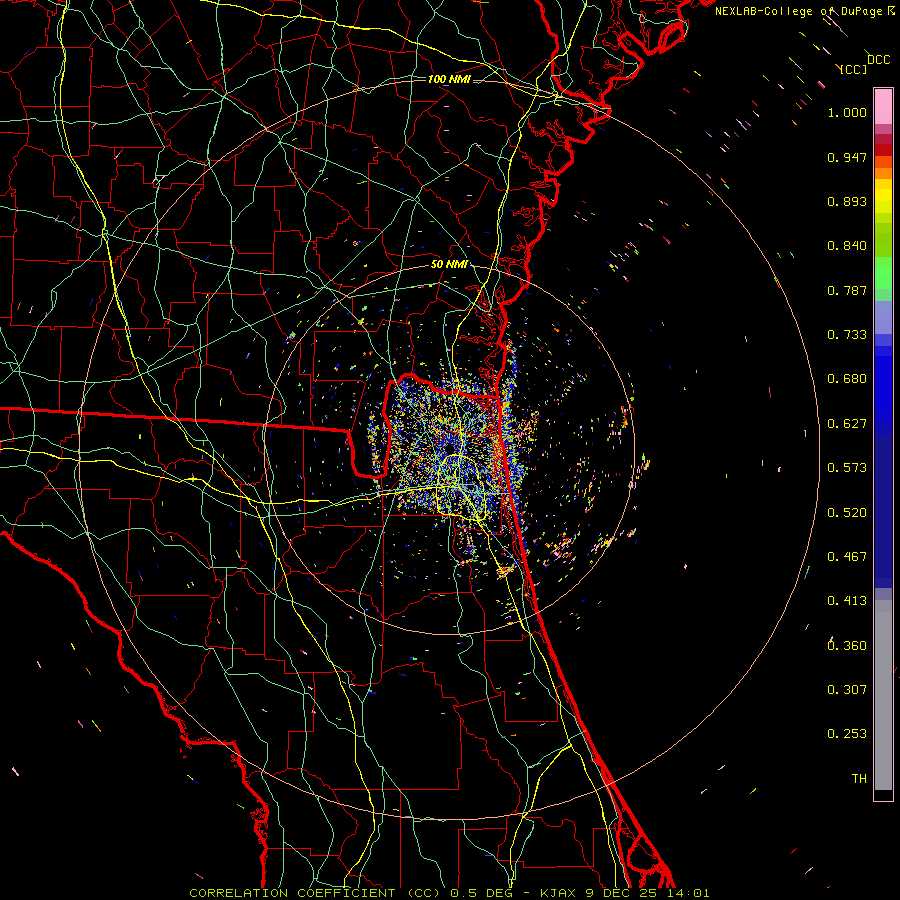Click the KJAX station identifier in the caption
Viewport: 900px width, 900px height.
(x=560, y=893)
